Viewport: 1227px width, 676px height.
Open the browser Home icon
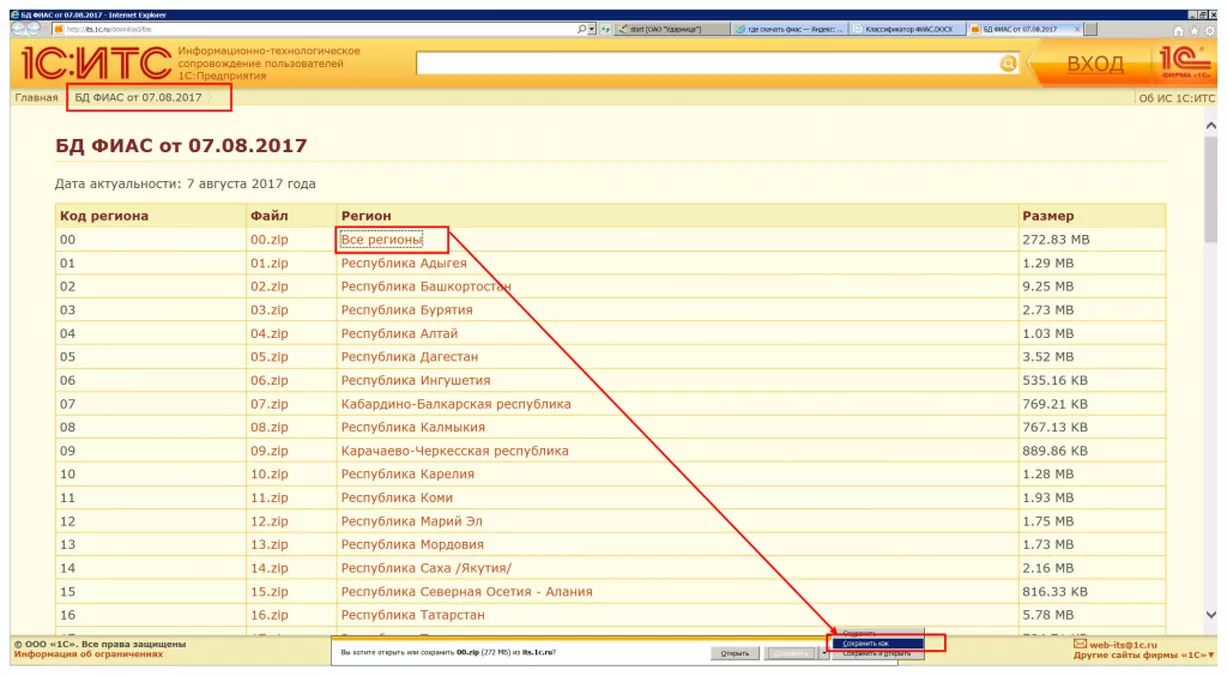tap(1179, 30)
